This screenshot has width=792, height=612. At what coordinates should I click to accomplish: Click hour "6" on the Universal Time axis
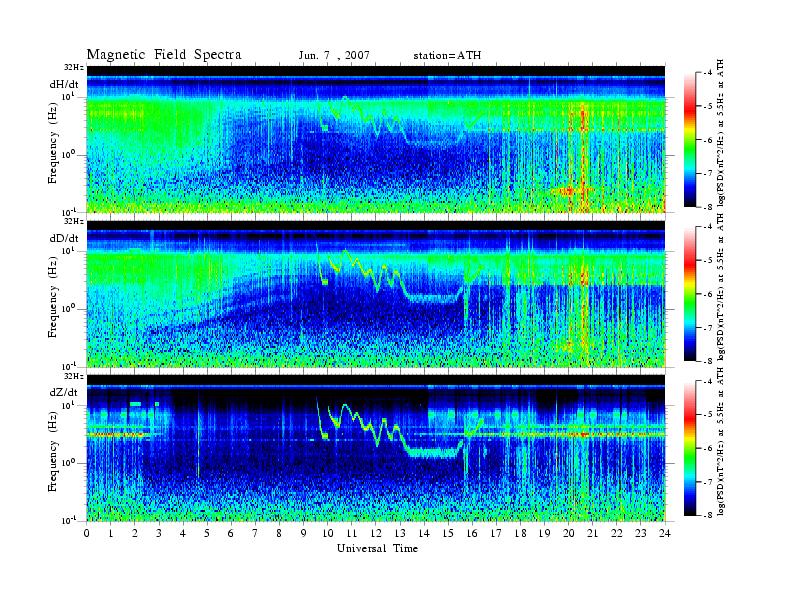[x=231, y=534]
